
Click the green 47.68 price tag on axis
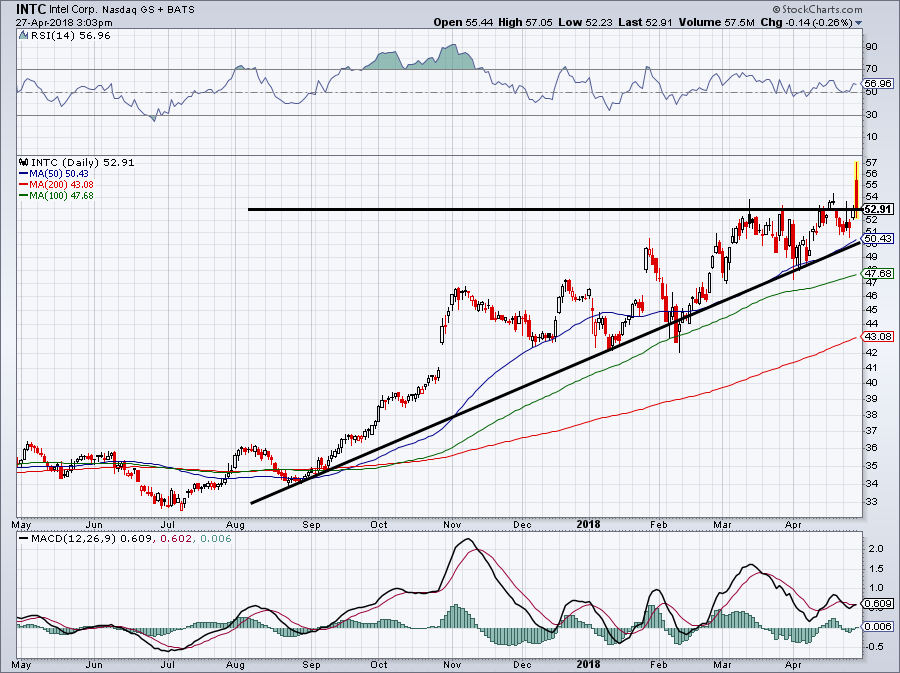[x=879, y=274]
